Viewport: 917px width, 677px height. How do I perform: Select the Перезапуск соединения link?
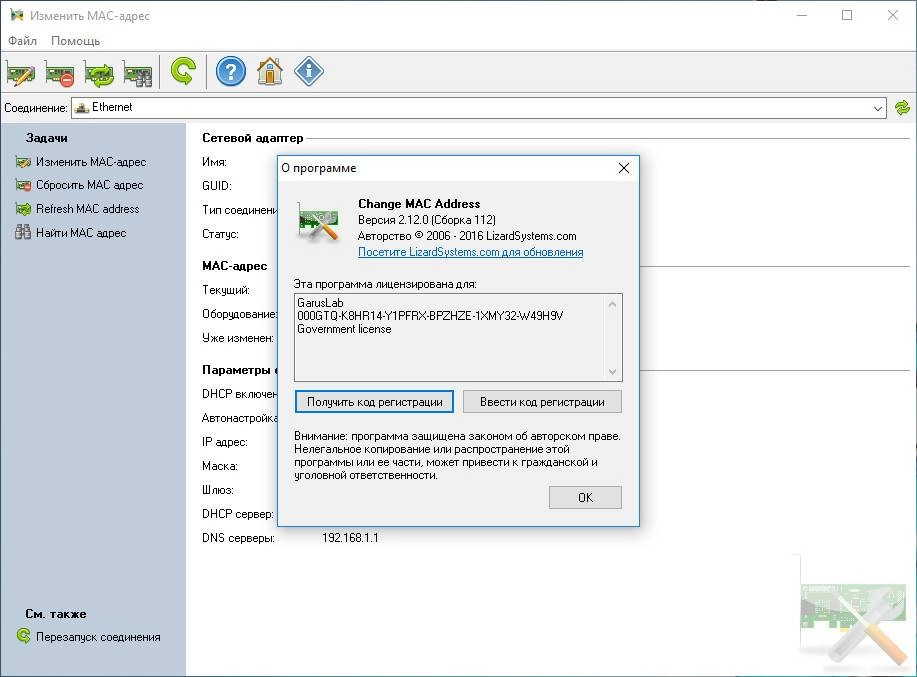(x=98, y=637)
